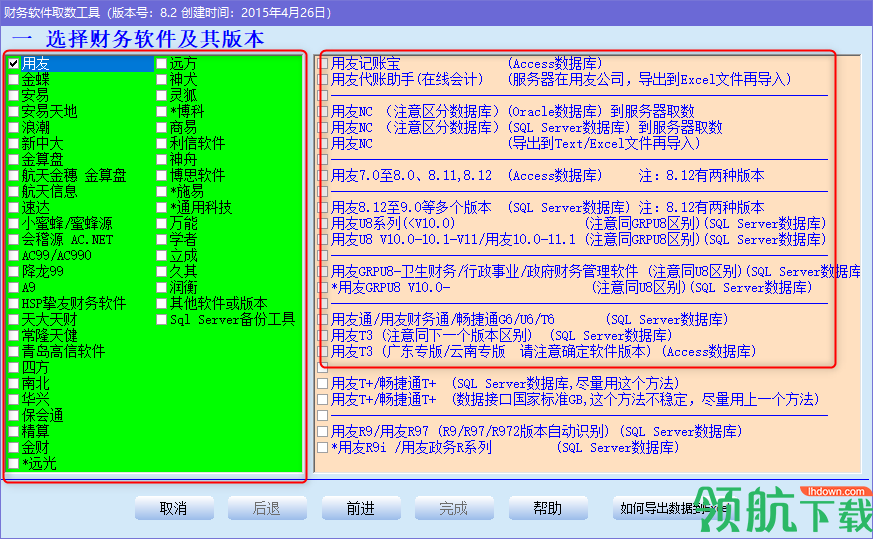
Task: Check 航天金穗 金算盘 option
Action: tap(14, 175)
